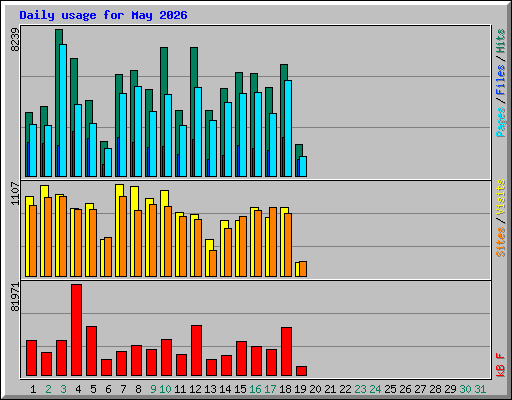Click day 24 on the axis
The height and width of the screenshot is (400, 512).
(x=375, y=389)
